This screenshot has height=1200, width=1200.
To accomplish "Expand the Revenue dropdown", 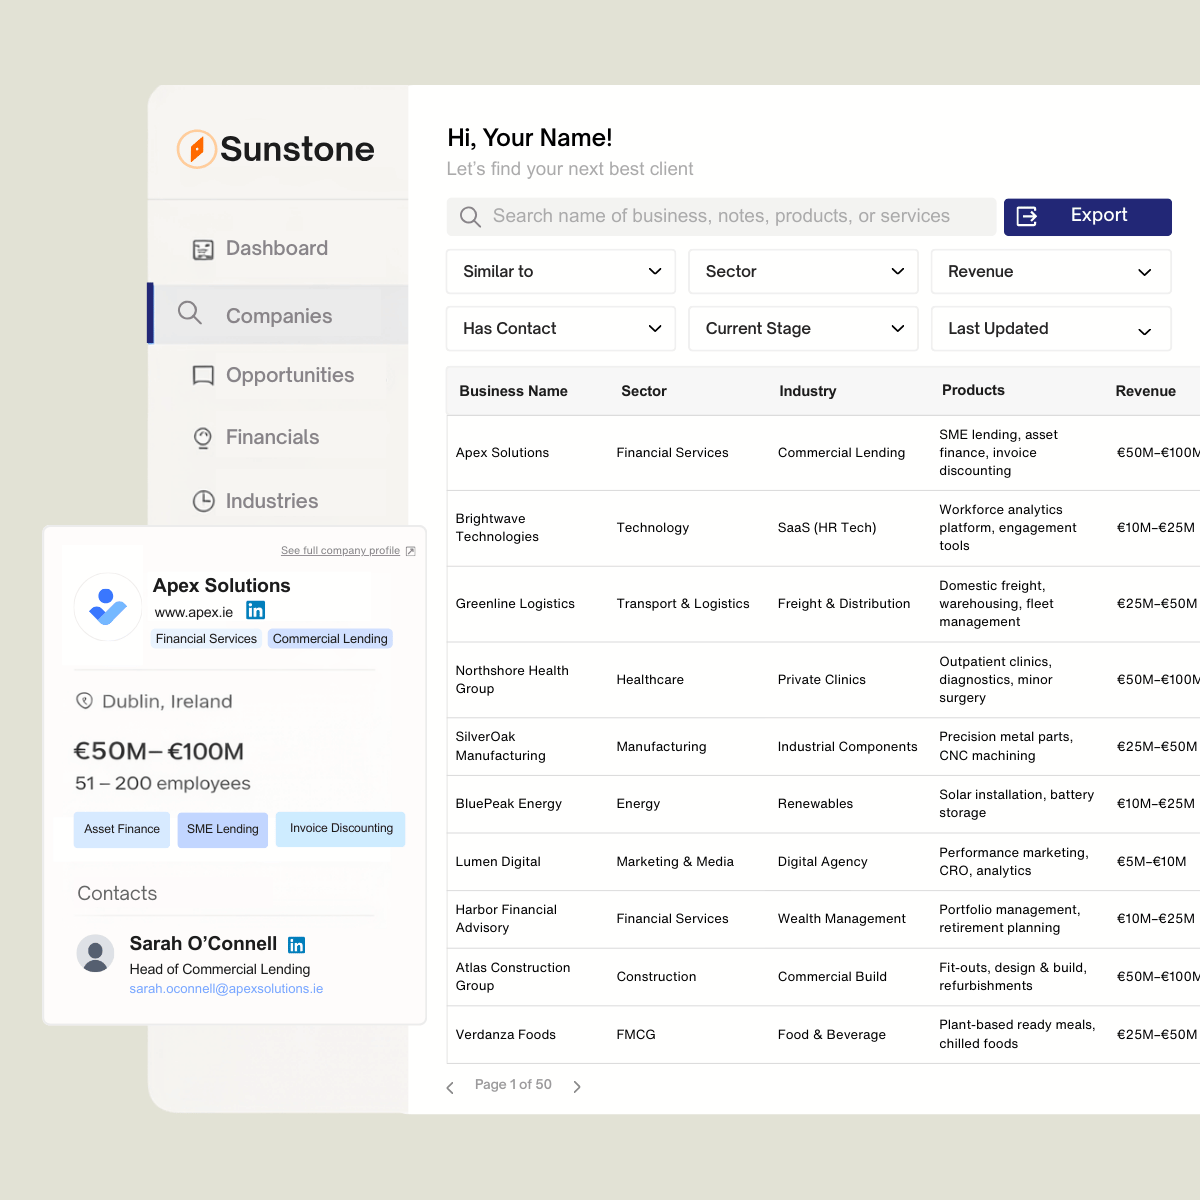I will point(1051,271).
